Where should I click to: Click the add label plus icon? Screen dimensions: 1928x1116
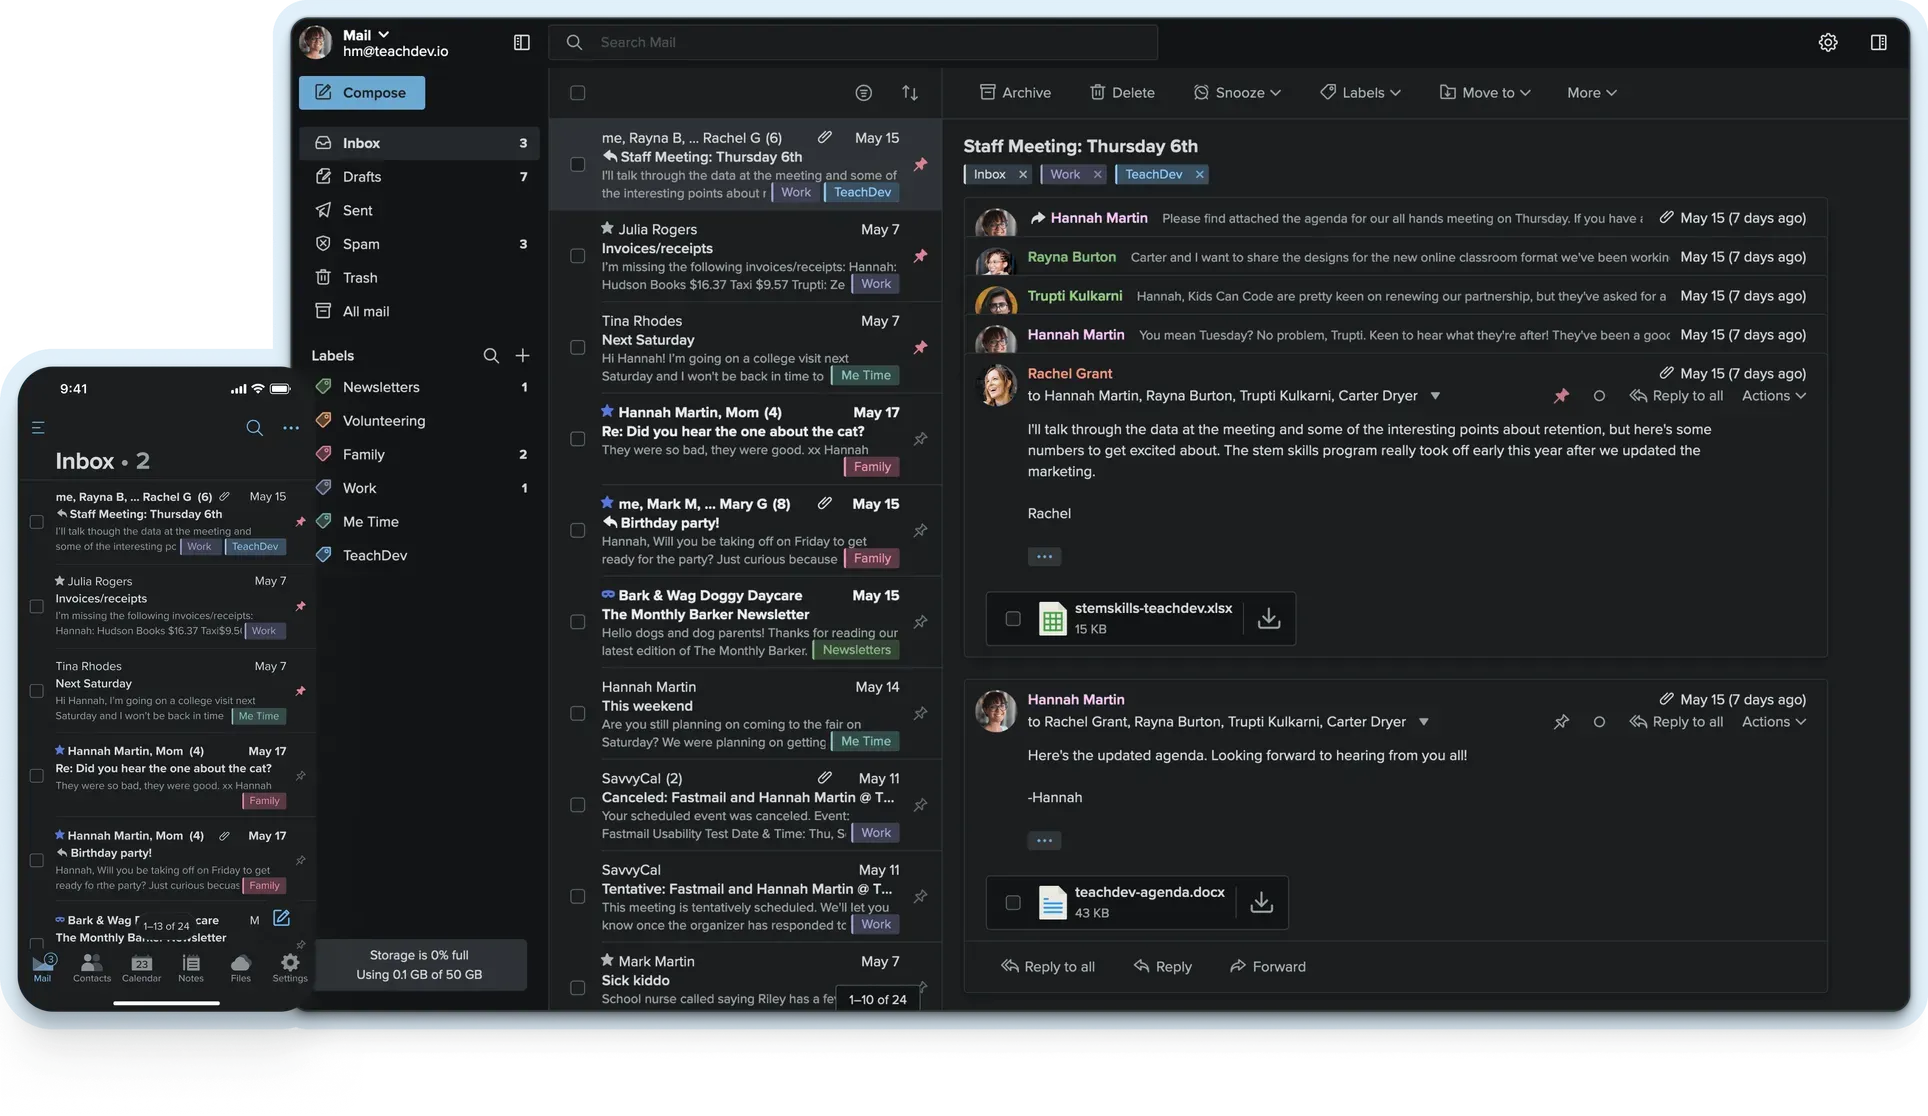coord(522,355)
